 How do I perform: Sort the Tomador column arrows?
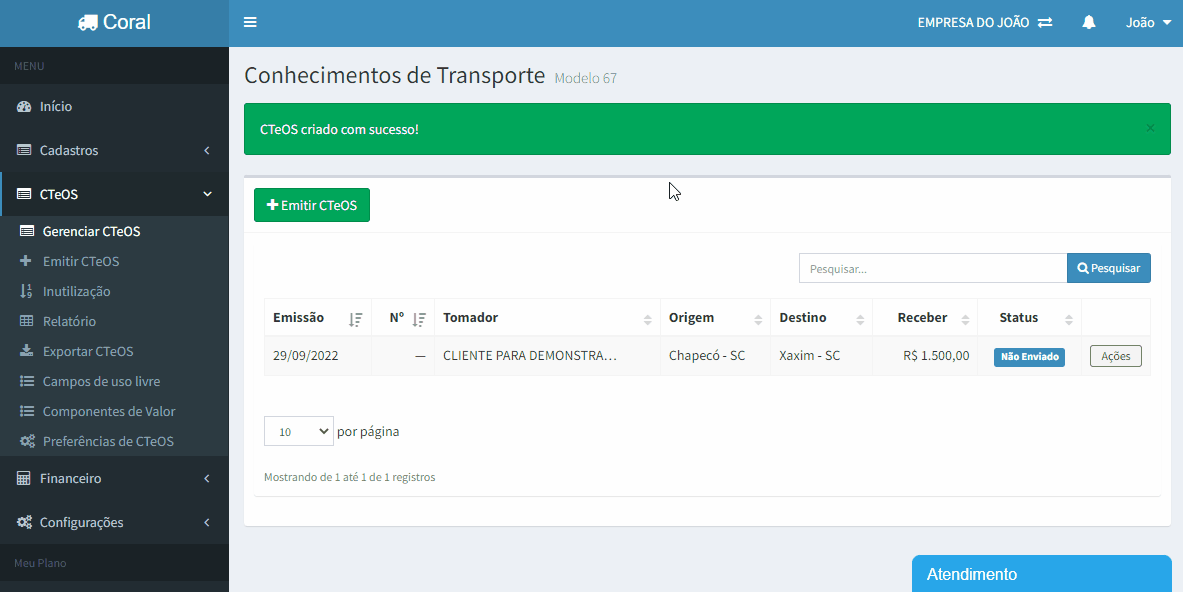coord(648,319)
